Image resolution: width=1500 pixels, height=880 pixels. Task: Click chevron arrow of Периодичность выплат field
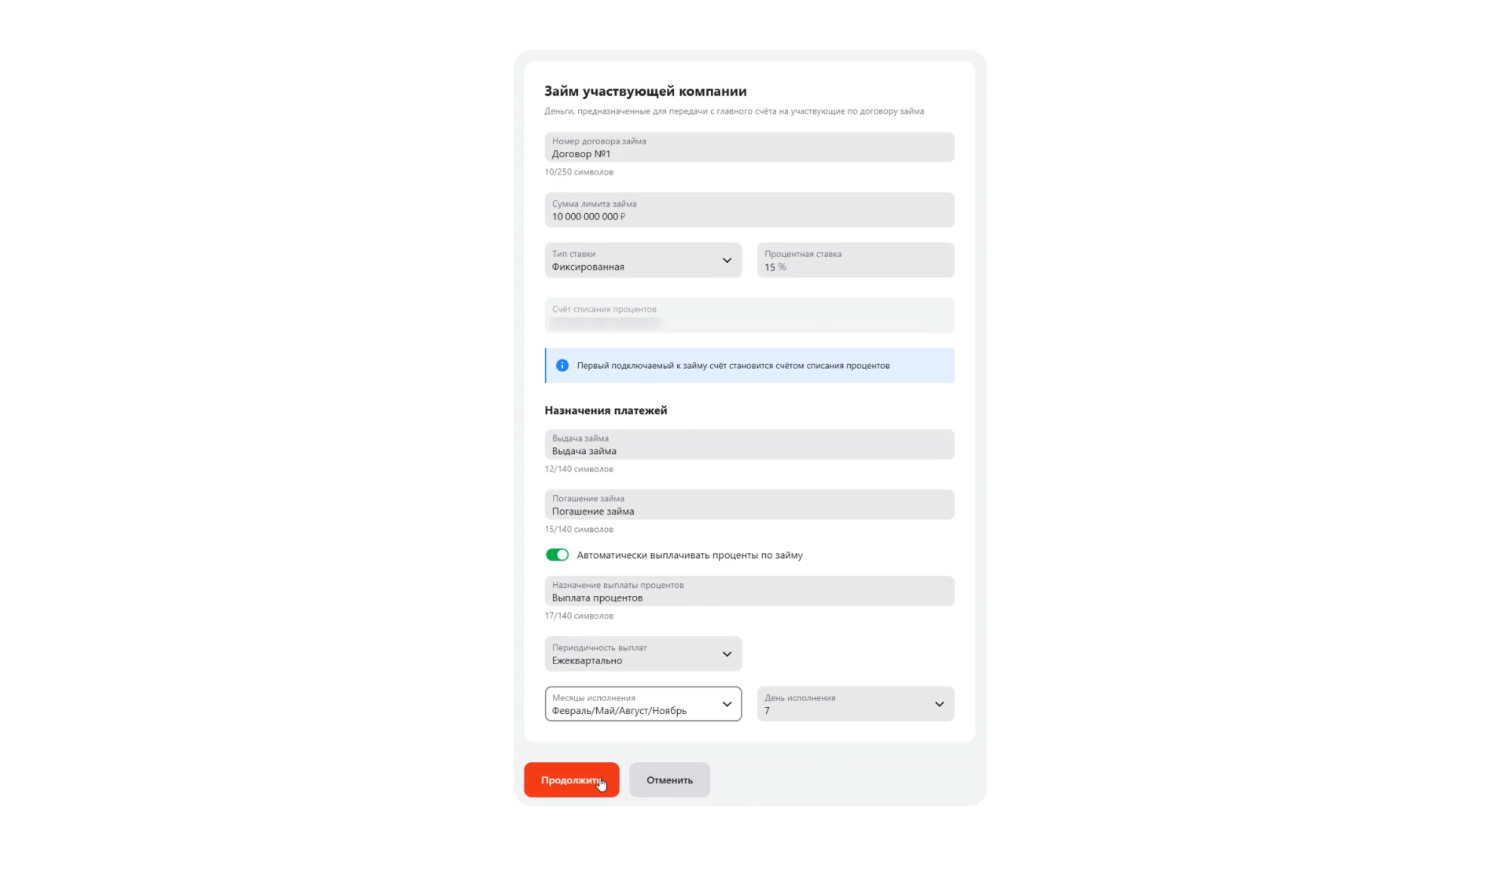[x=727, y=654]
